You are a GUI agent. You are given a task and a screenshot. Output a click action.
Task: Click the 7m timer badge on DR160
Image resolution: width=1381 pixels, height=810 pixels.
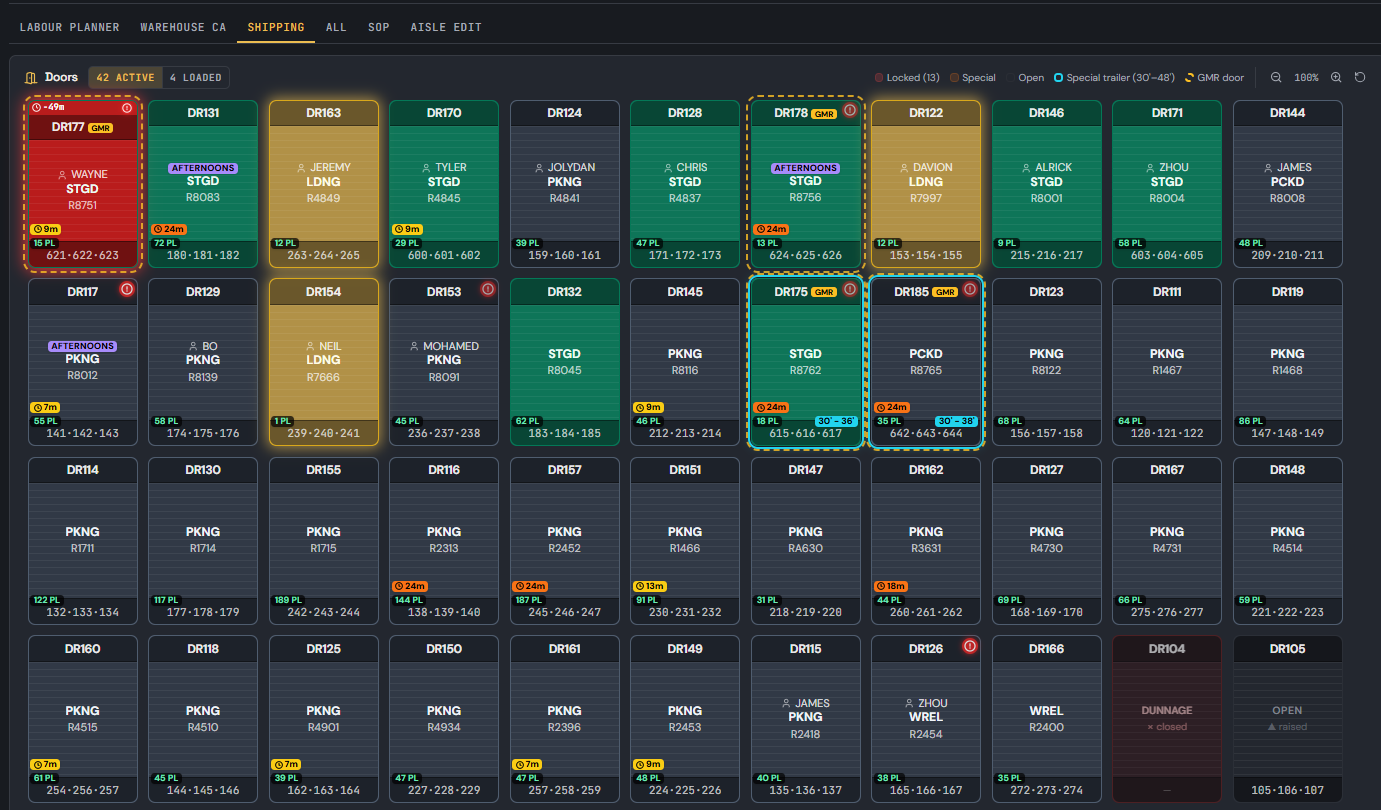tap(45, 764)
